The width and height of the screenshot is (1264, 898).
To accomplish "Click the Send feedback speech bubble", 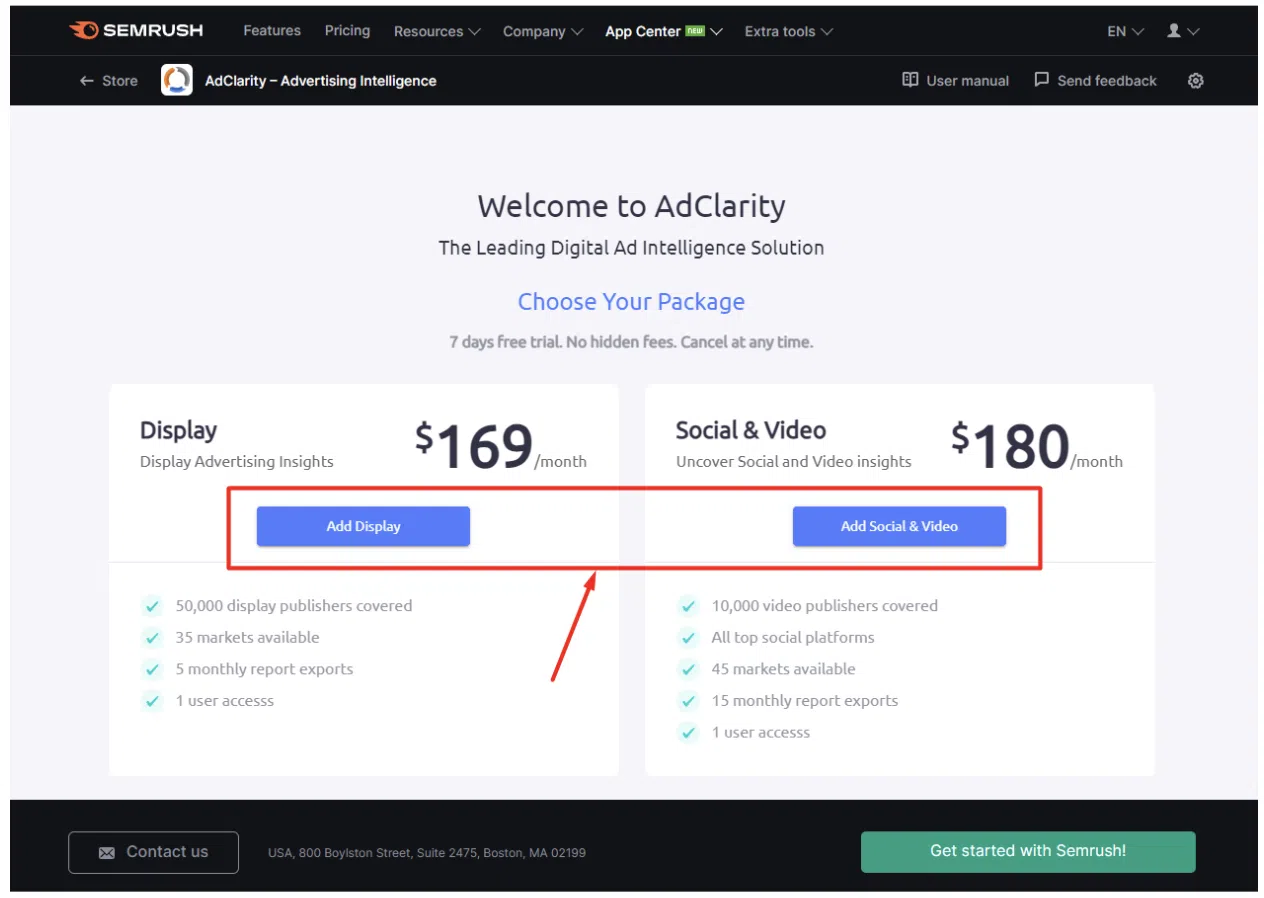I will tap(1042, 80).
